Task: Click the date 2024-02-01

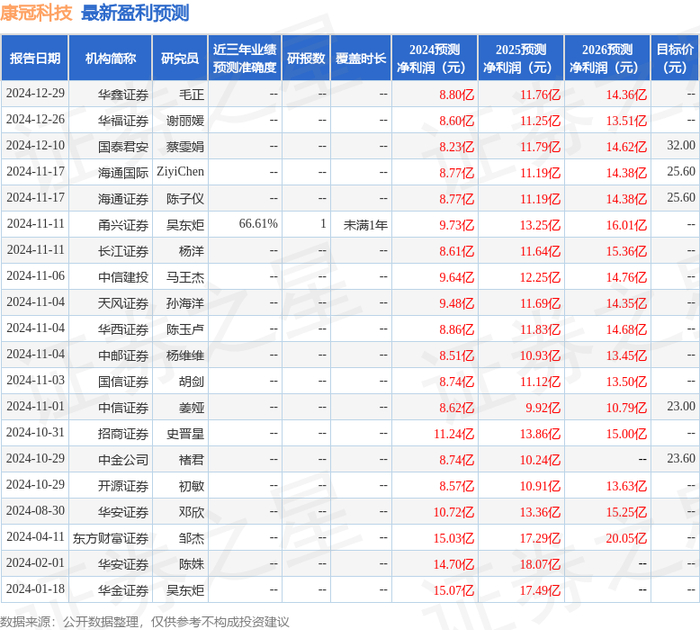Action: (35, 563)
